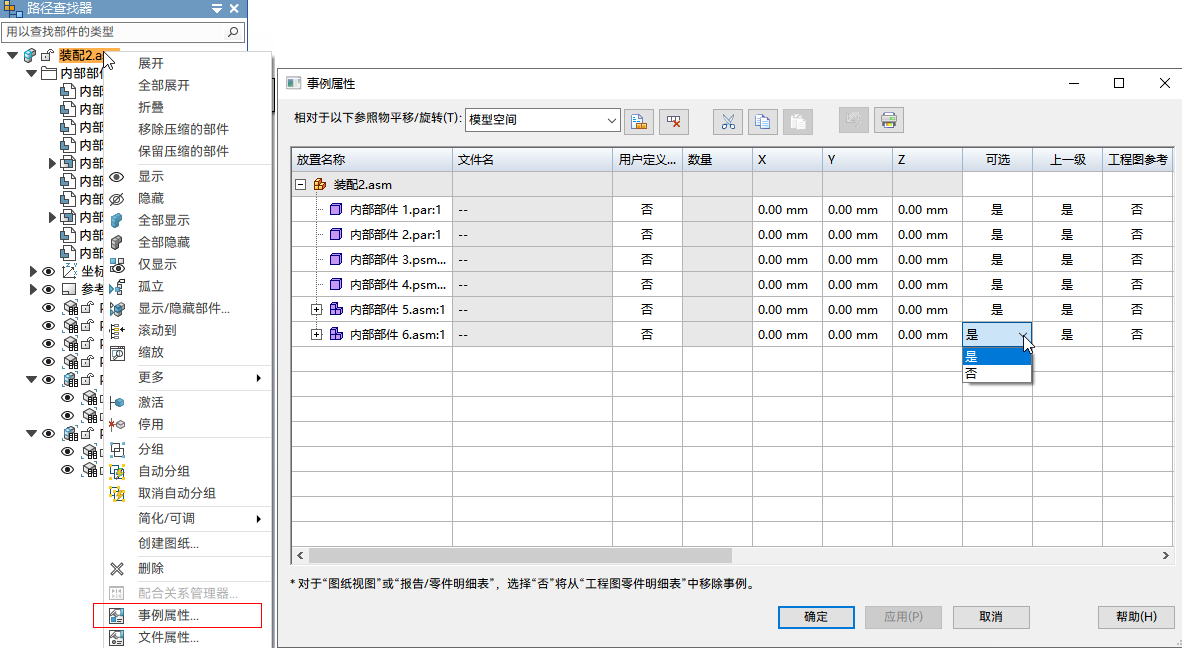The height and width of the screenshot is (648, 1182).
Task: Click the copy icon in dialog toolbar
Action: [x=763, y=121]
